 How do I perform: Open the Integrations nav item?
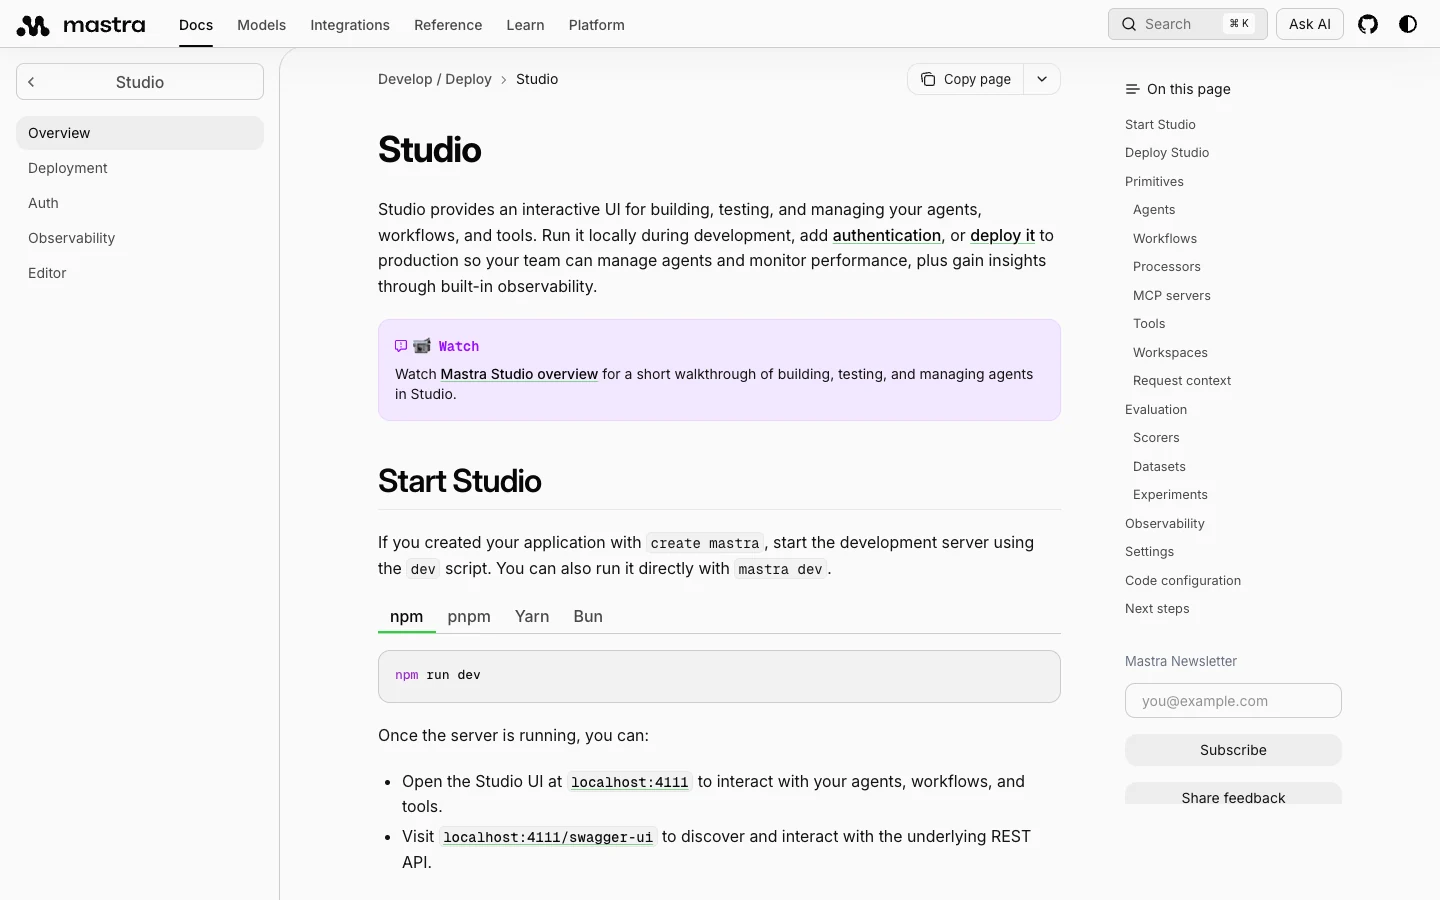point(350,25)
